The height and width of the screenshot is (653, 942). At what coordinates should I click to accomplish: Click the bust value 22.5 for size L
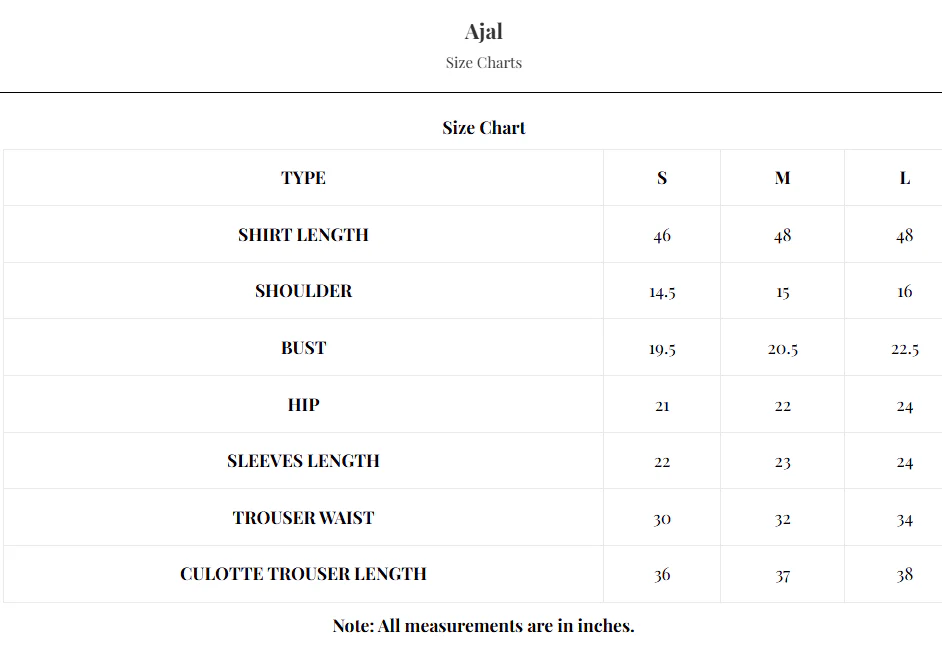(905, 349)
